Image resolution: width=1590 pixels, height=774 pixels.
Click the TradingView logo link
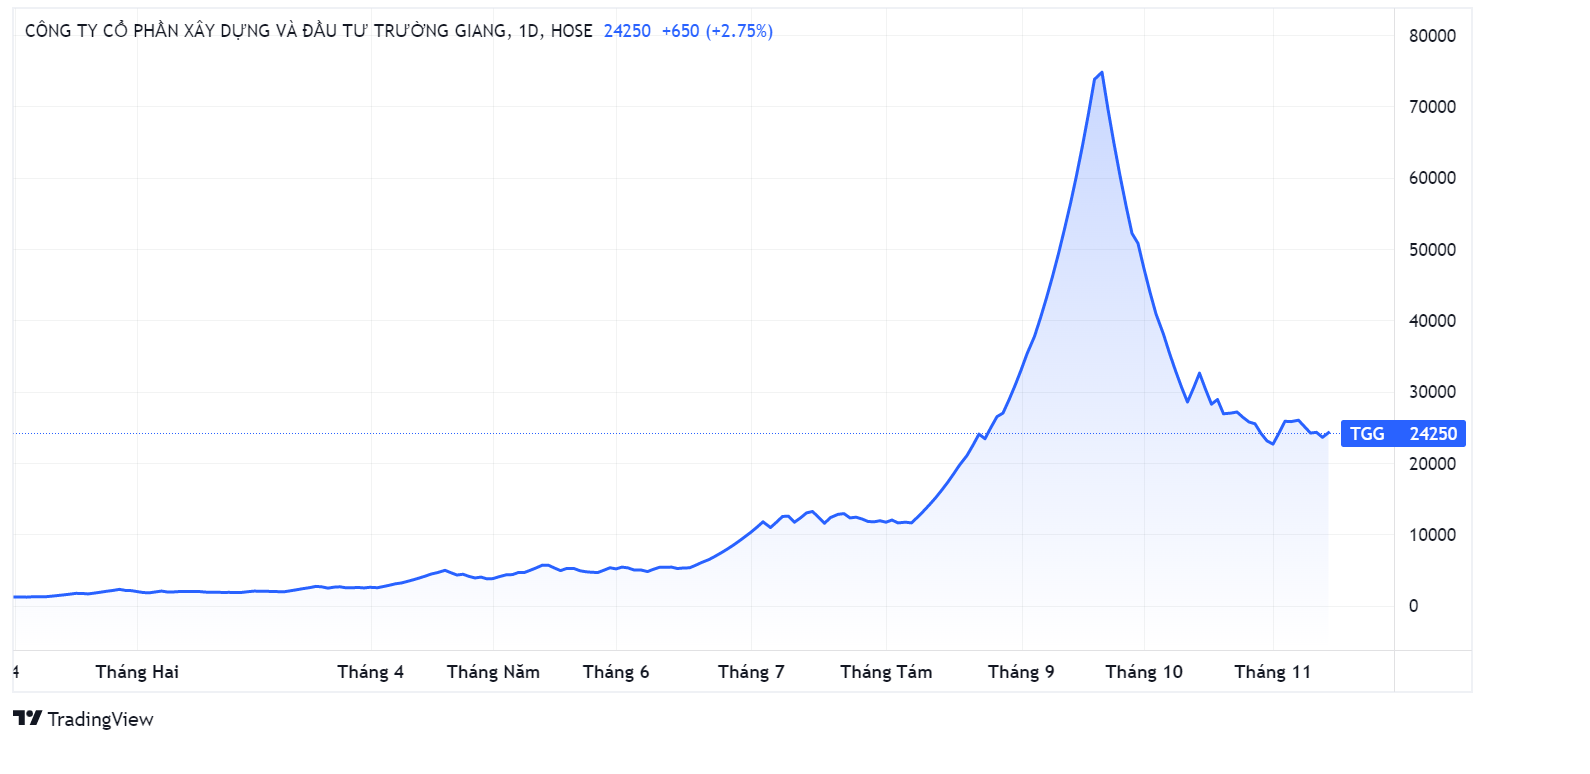pos(83,719)
